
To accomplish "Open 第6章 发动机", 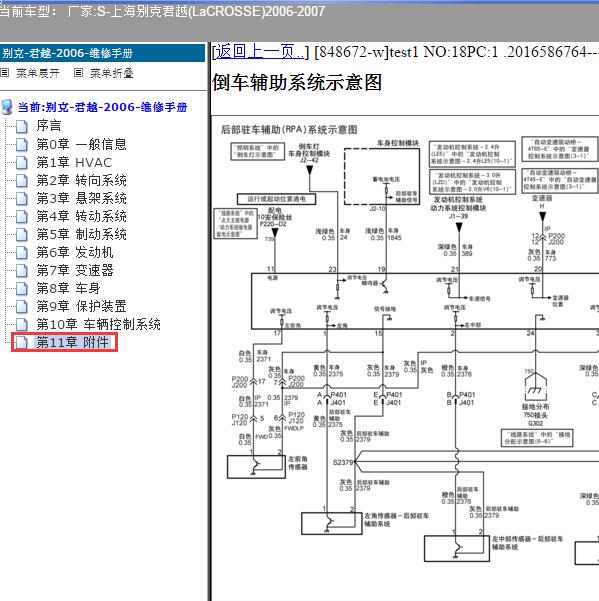I will 75,252.
